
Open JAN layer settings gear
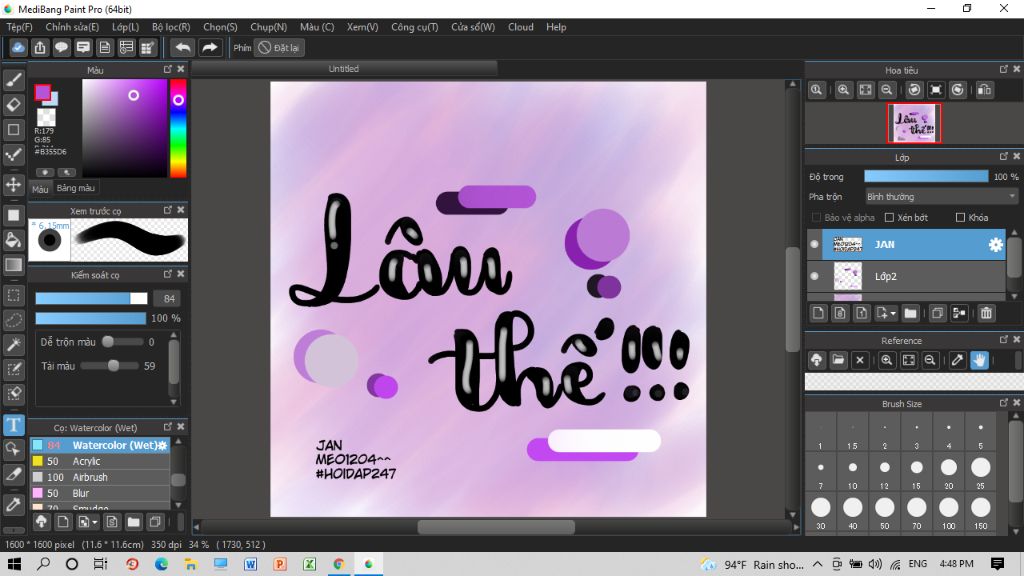coord(995,244)
